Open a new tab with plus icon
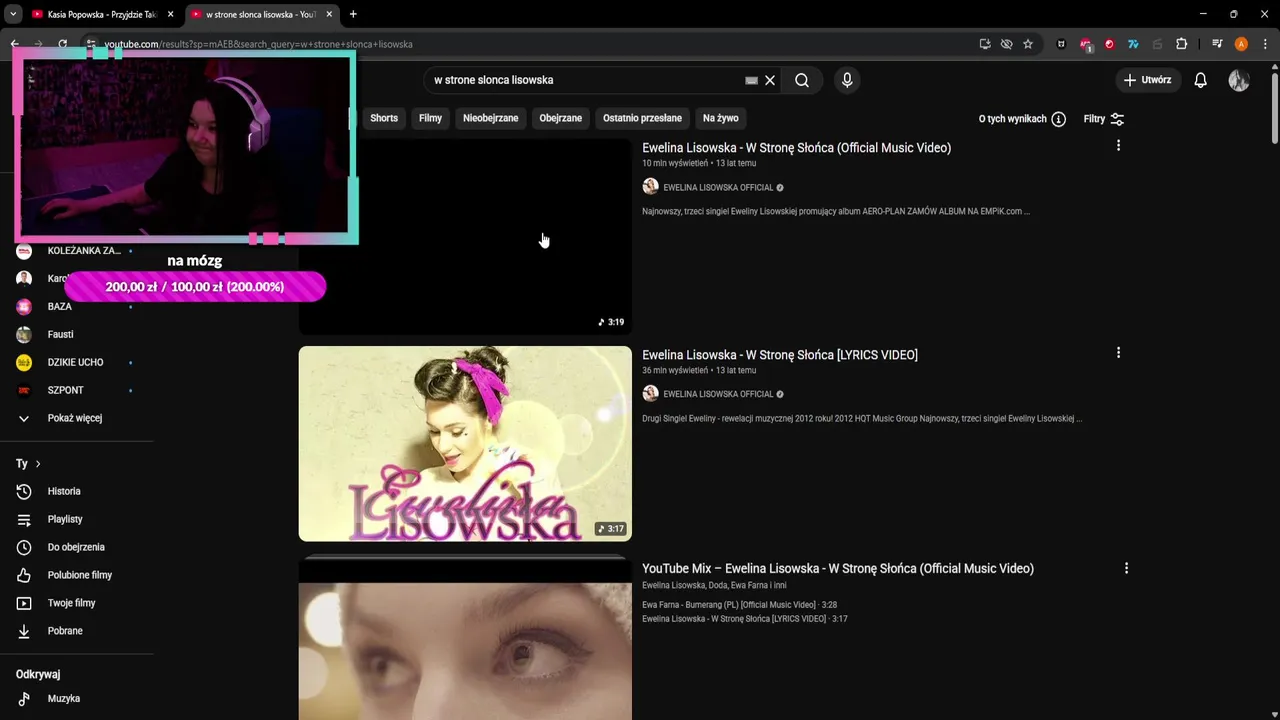 pyautogui.click(x=353, y=14)
